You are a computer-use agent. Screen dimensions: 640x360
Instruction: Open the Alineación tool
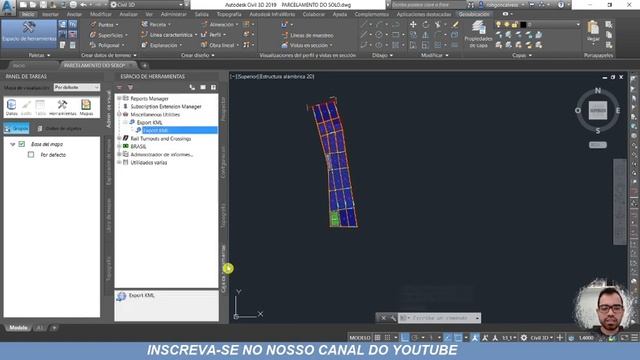[x=220, y=24]
